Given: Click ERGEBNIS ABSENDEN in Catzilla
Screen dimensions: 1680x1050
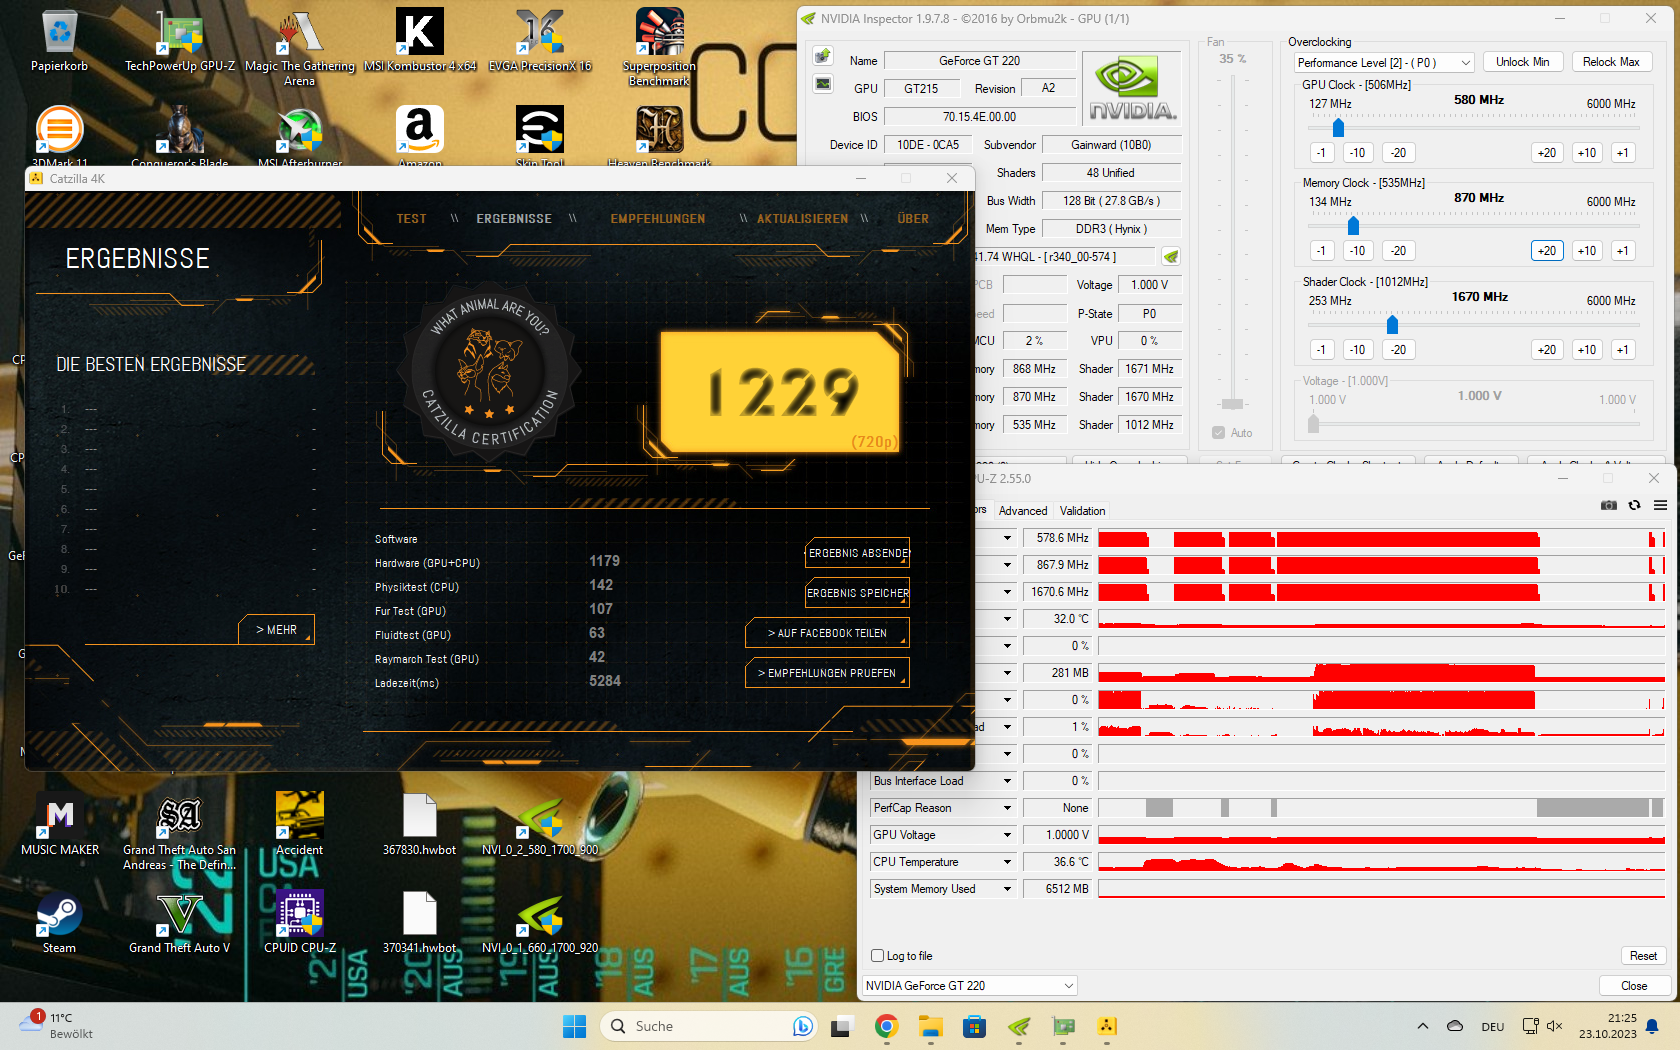Looking at the screenshot, I should coord(858,553).
